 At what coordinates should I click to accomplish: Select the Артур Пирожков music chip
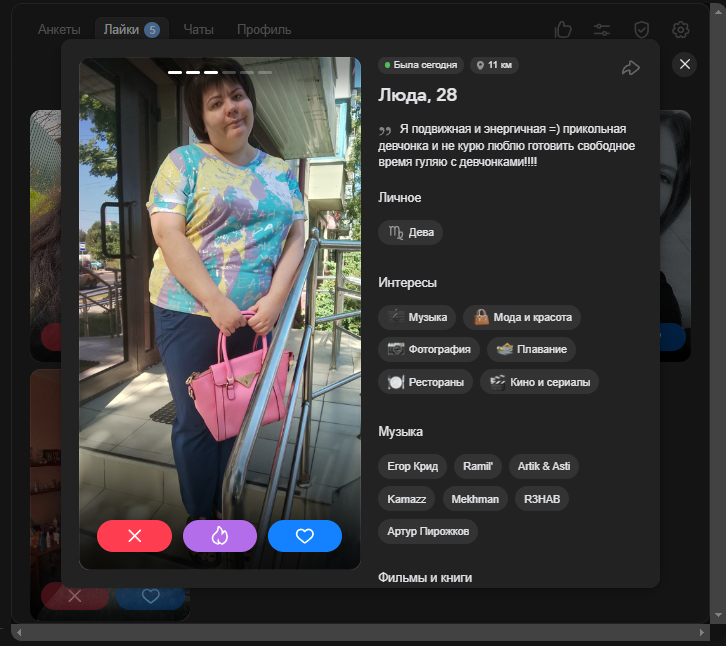pyautogui.click(x=428, y=532)
